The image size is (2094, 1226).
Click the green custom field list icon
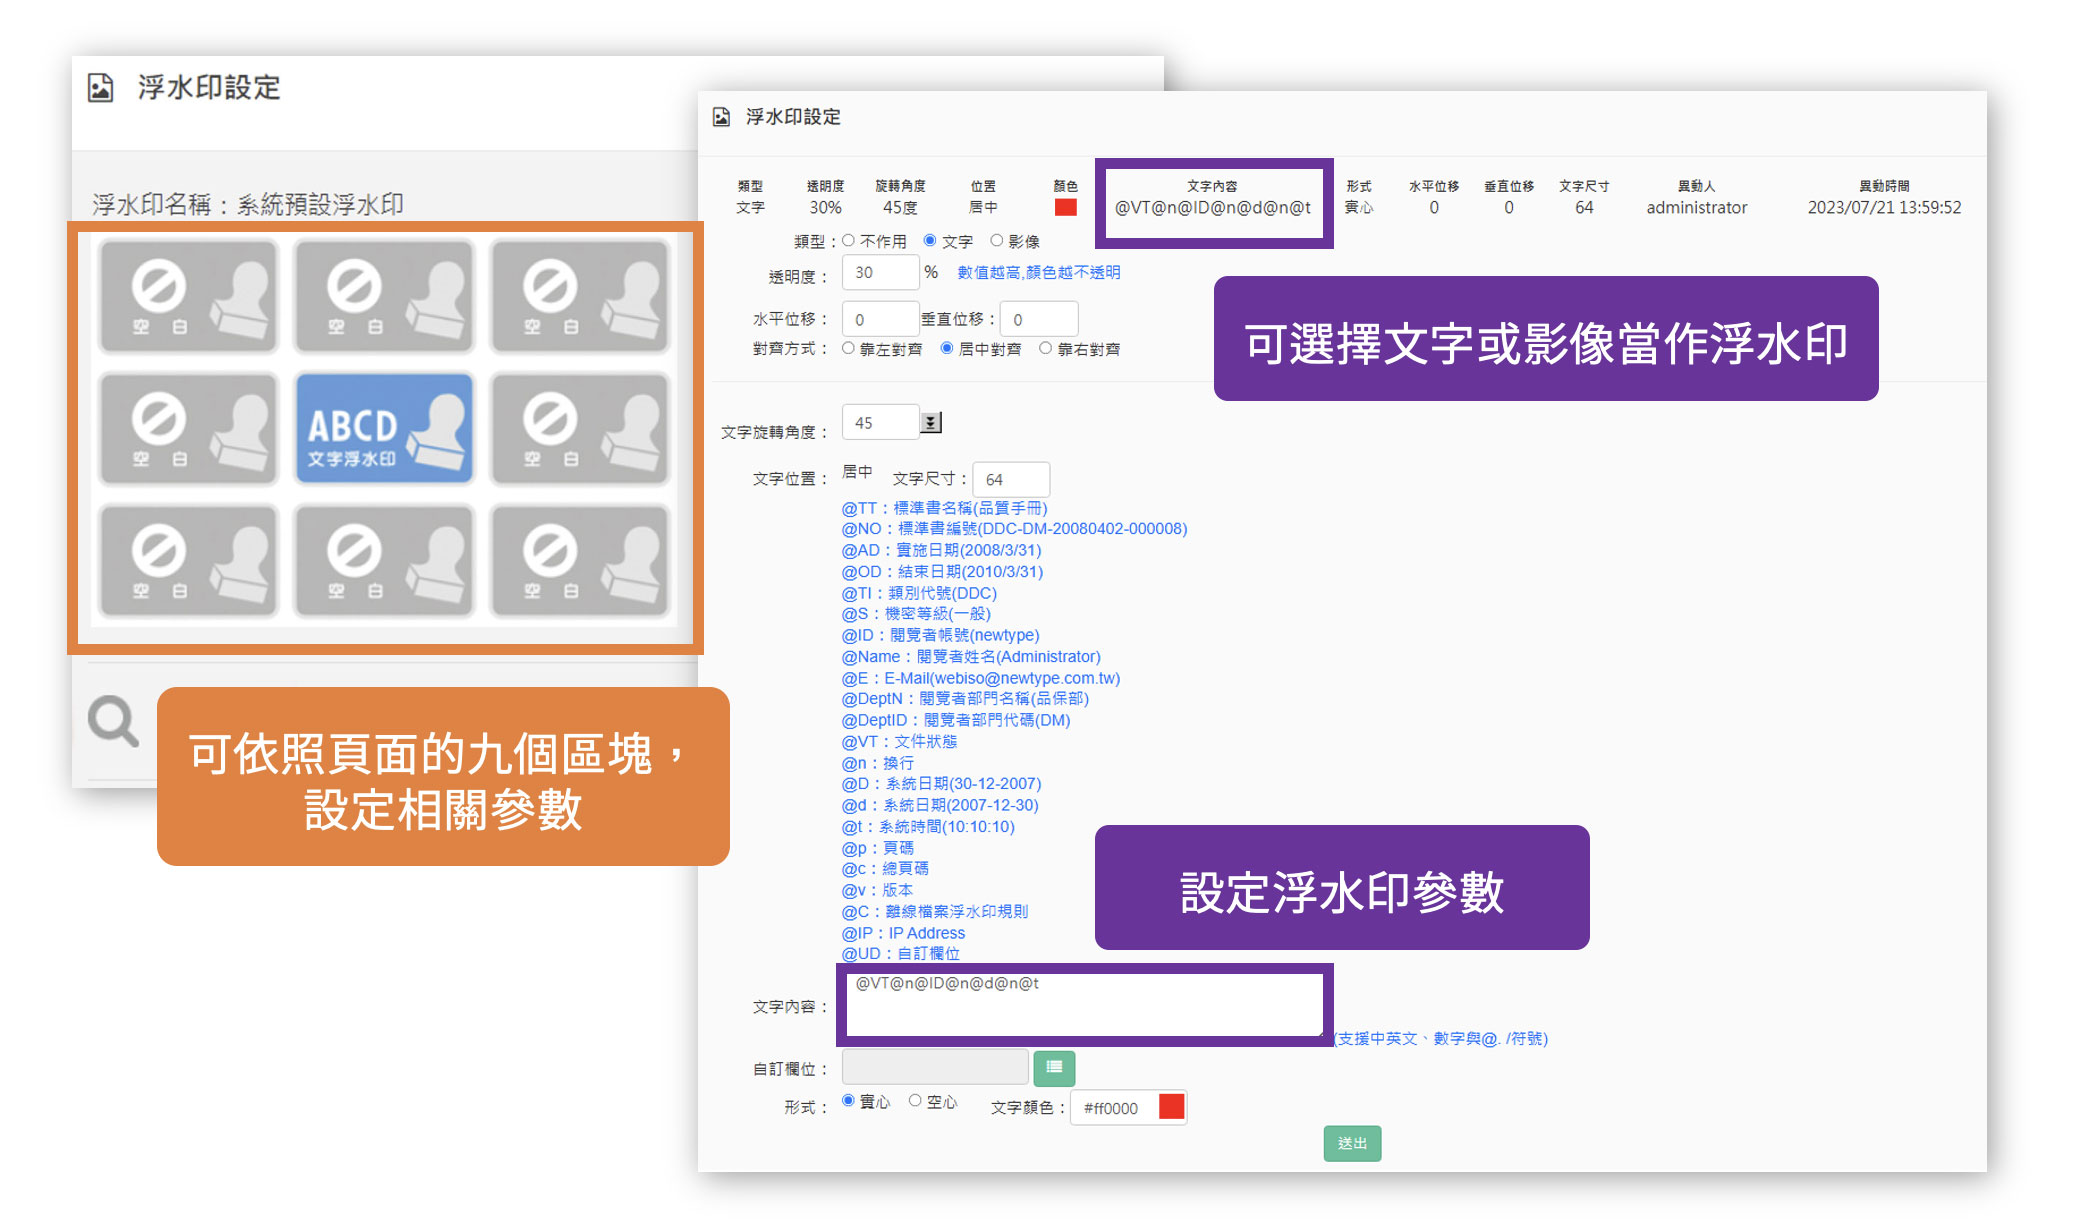coord(1053,1067)
